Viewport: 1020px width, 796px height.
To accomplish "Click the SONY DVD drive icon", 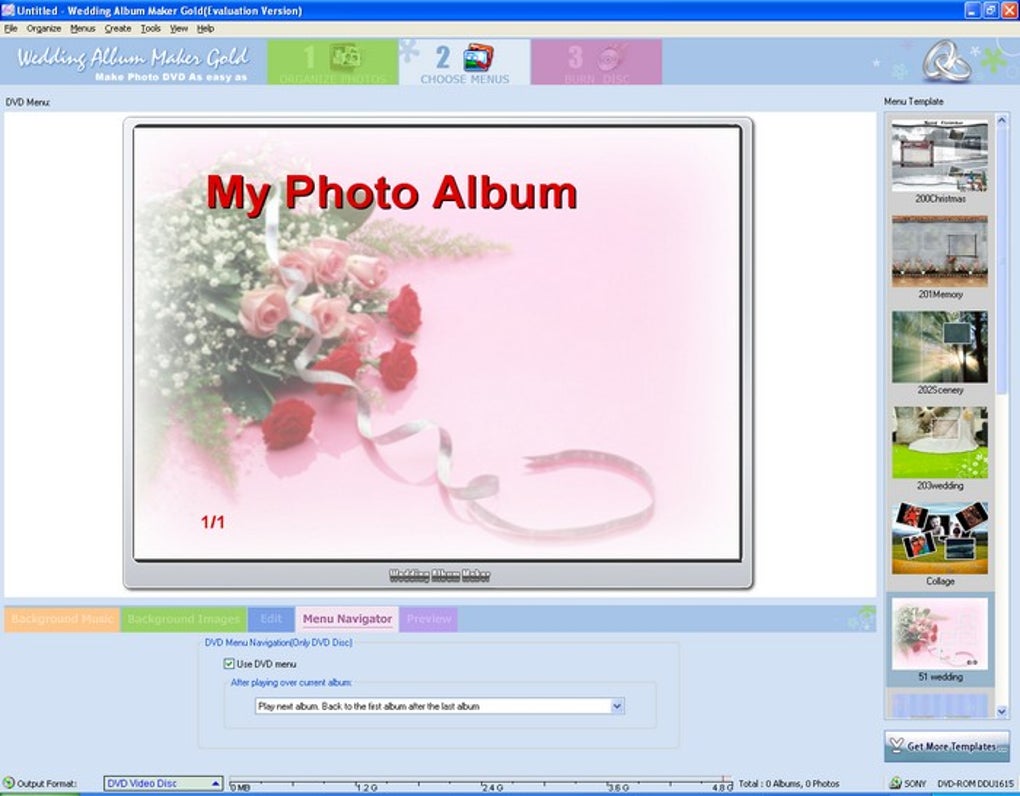I will click(896, 784).
